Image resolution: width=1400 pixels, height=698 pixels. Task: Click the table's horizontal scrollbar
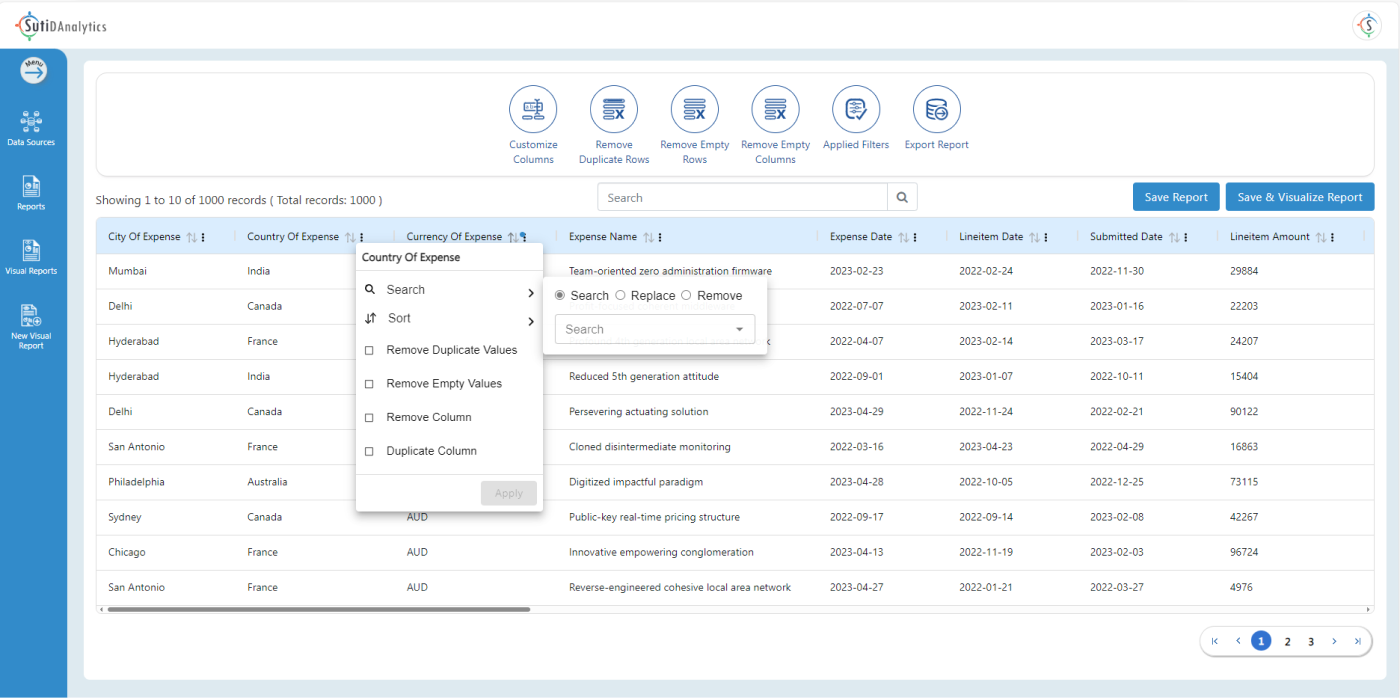point(318,609)
